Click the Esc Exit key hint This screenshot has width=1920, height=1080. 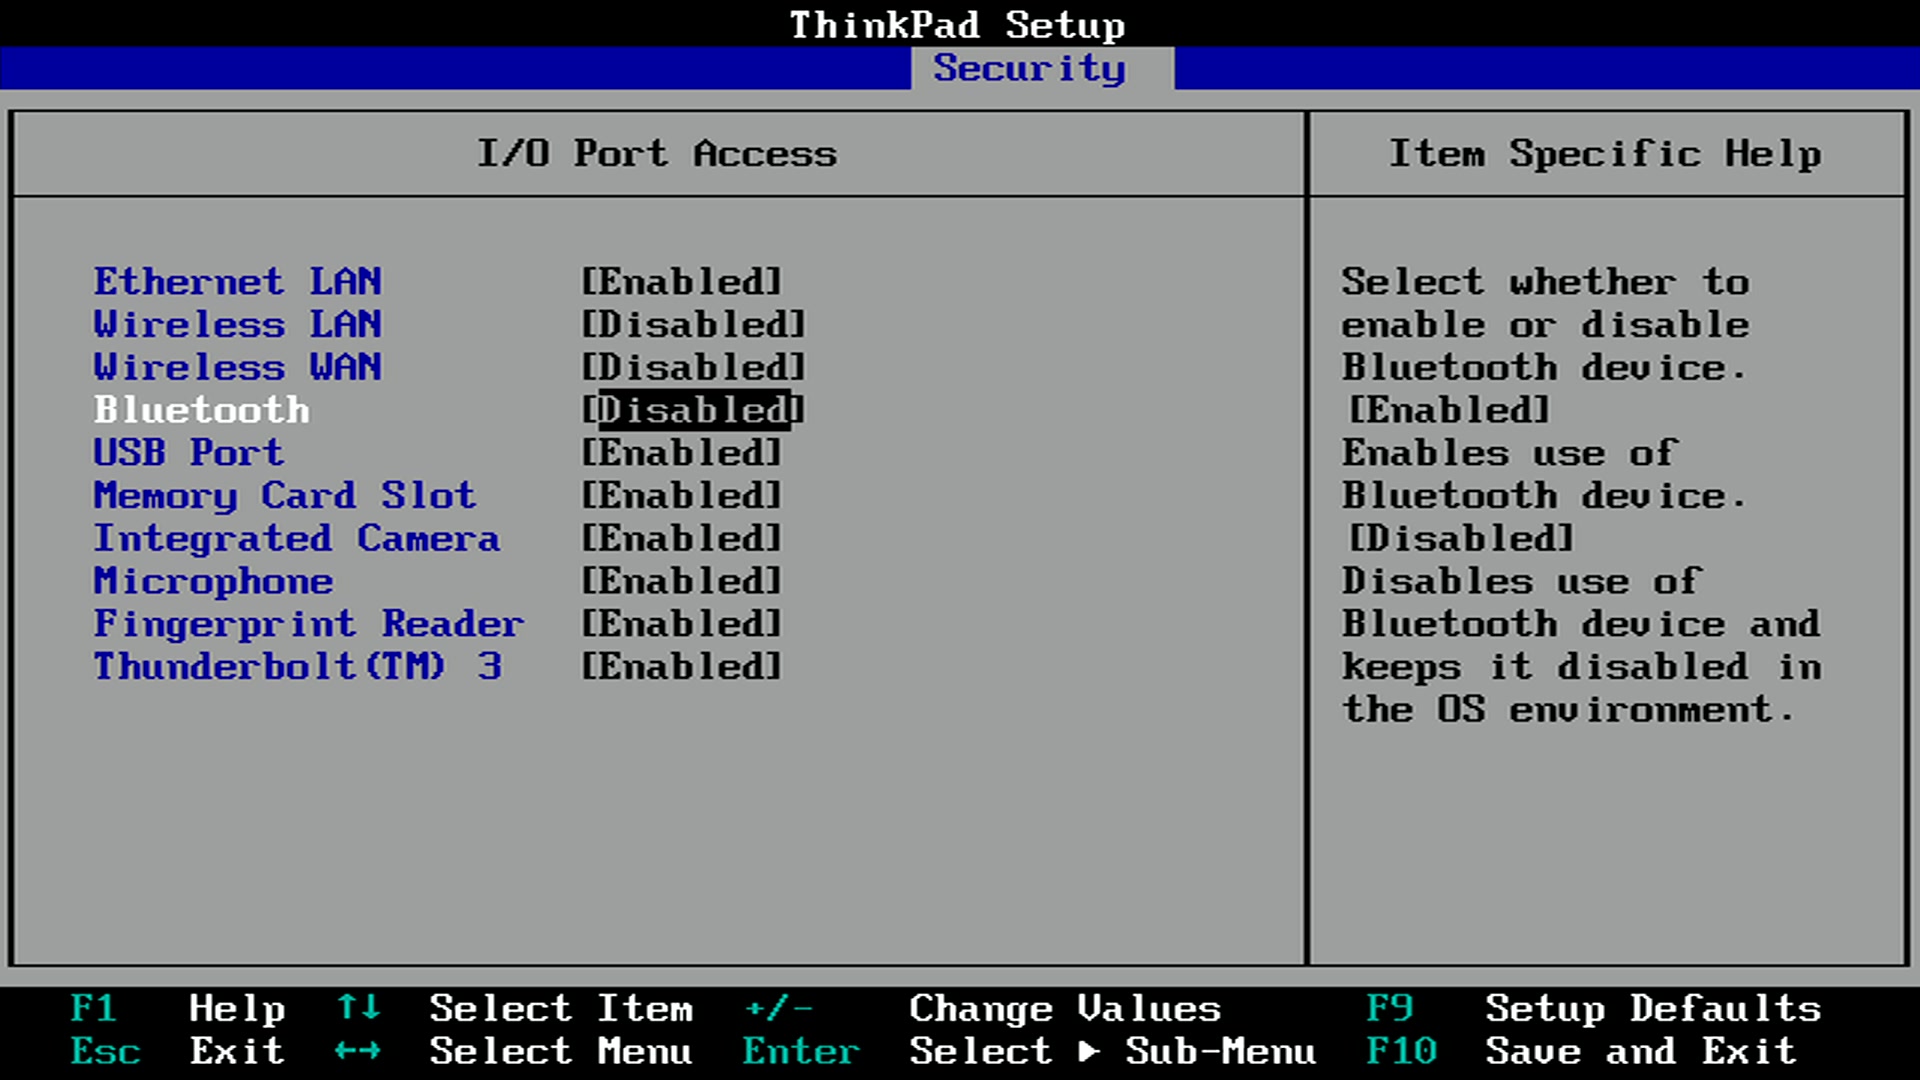click(x=178, y=1051)
